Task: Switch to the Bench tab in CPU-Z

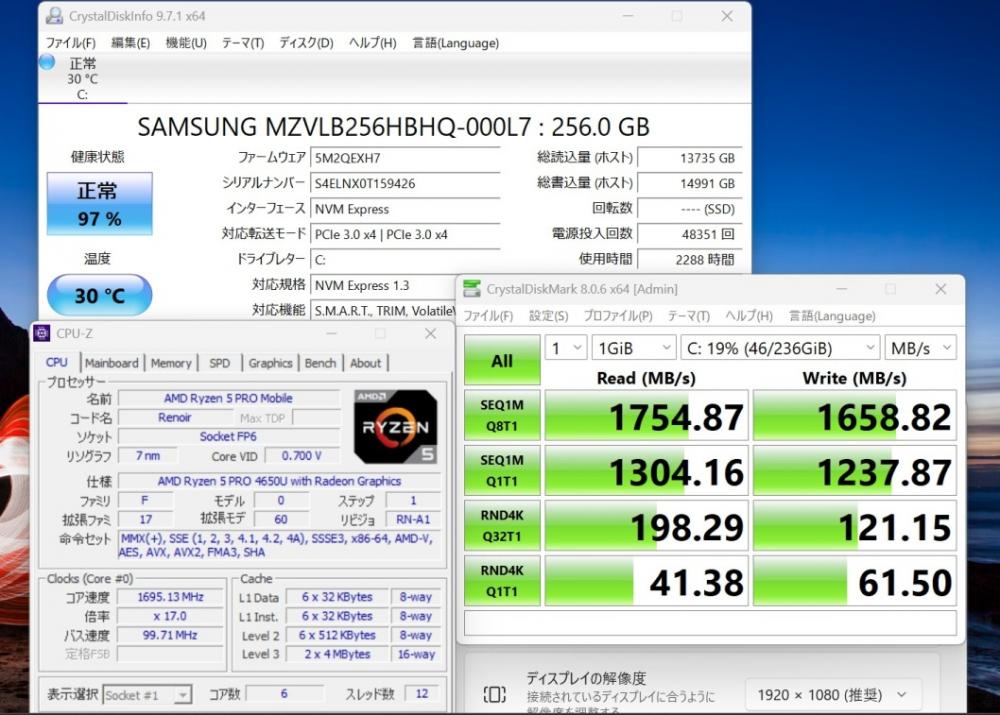Action: pyautogui.click(x=320, y=363)
